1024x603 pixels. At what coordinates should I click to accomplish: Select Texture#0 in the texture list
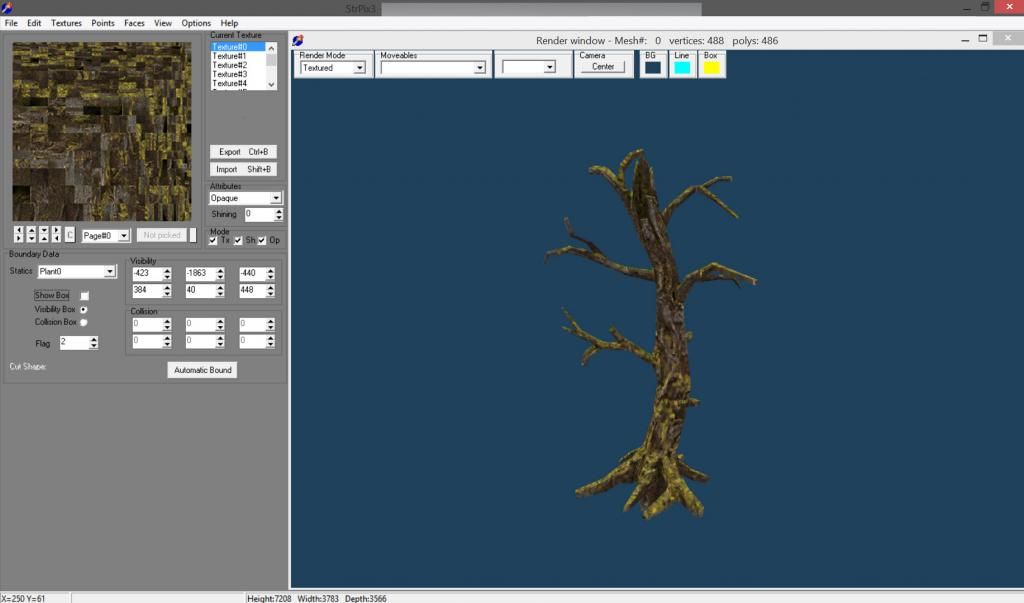(x=238, y=47)
